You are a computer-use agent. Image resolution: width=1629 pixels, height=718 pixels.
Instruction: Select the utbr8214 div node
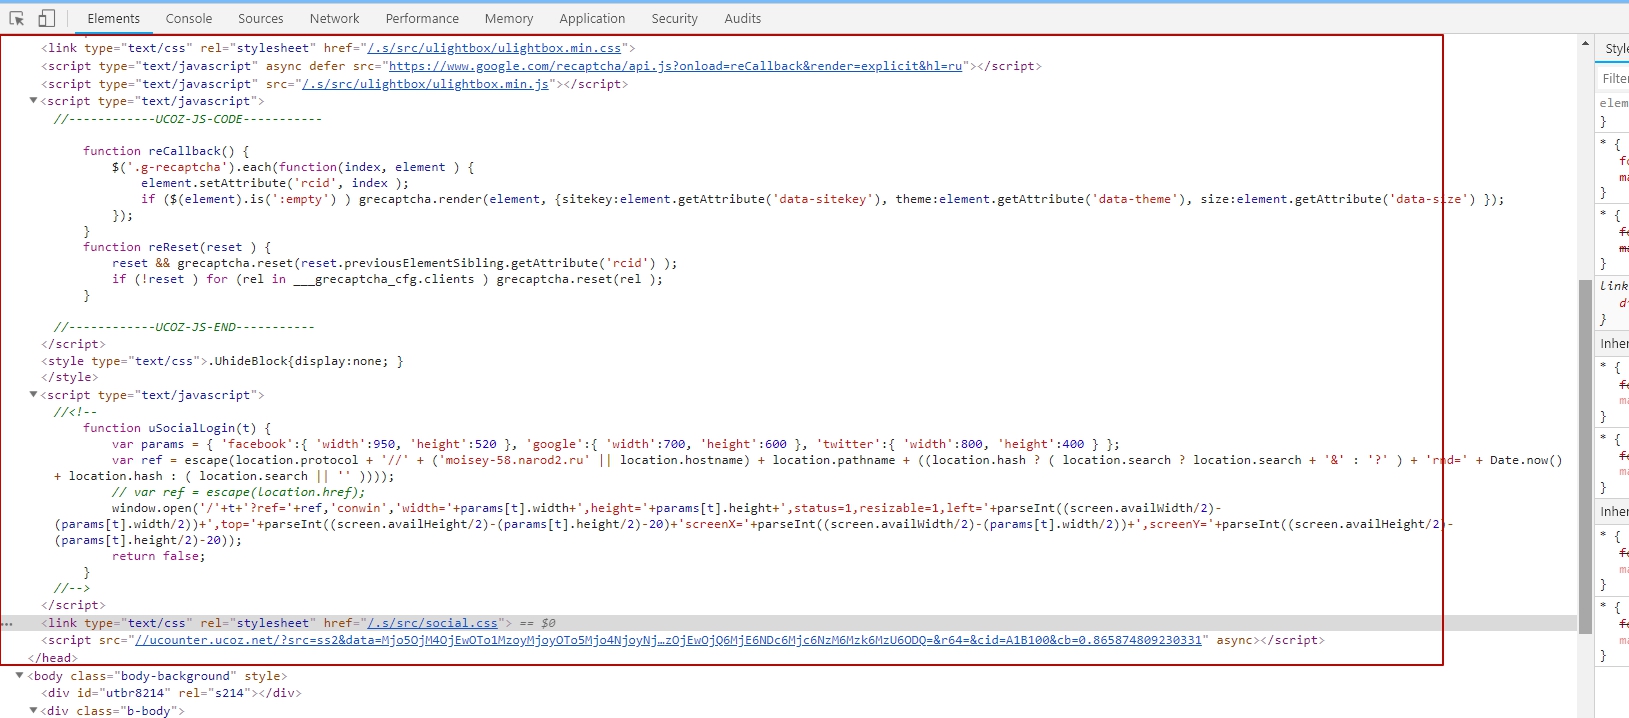(x=171, y=693)
